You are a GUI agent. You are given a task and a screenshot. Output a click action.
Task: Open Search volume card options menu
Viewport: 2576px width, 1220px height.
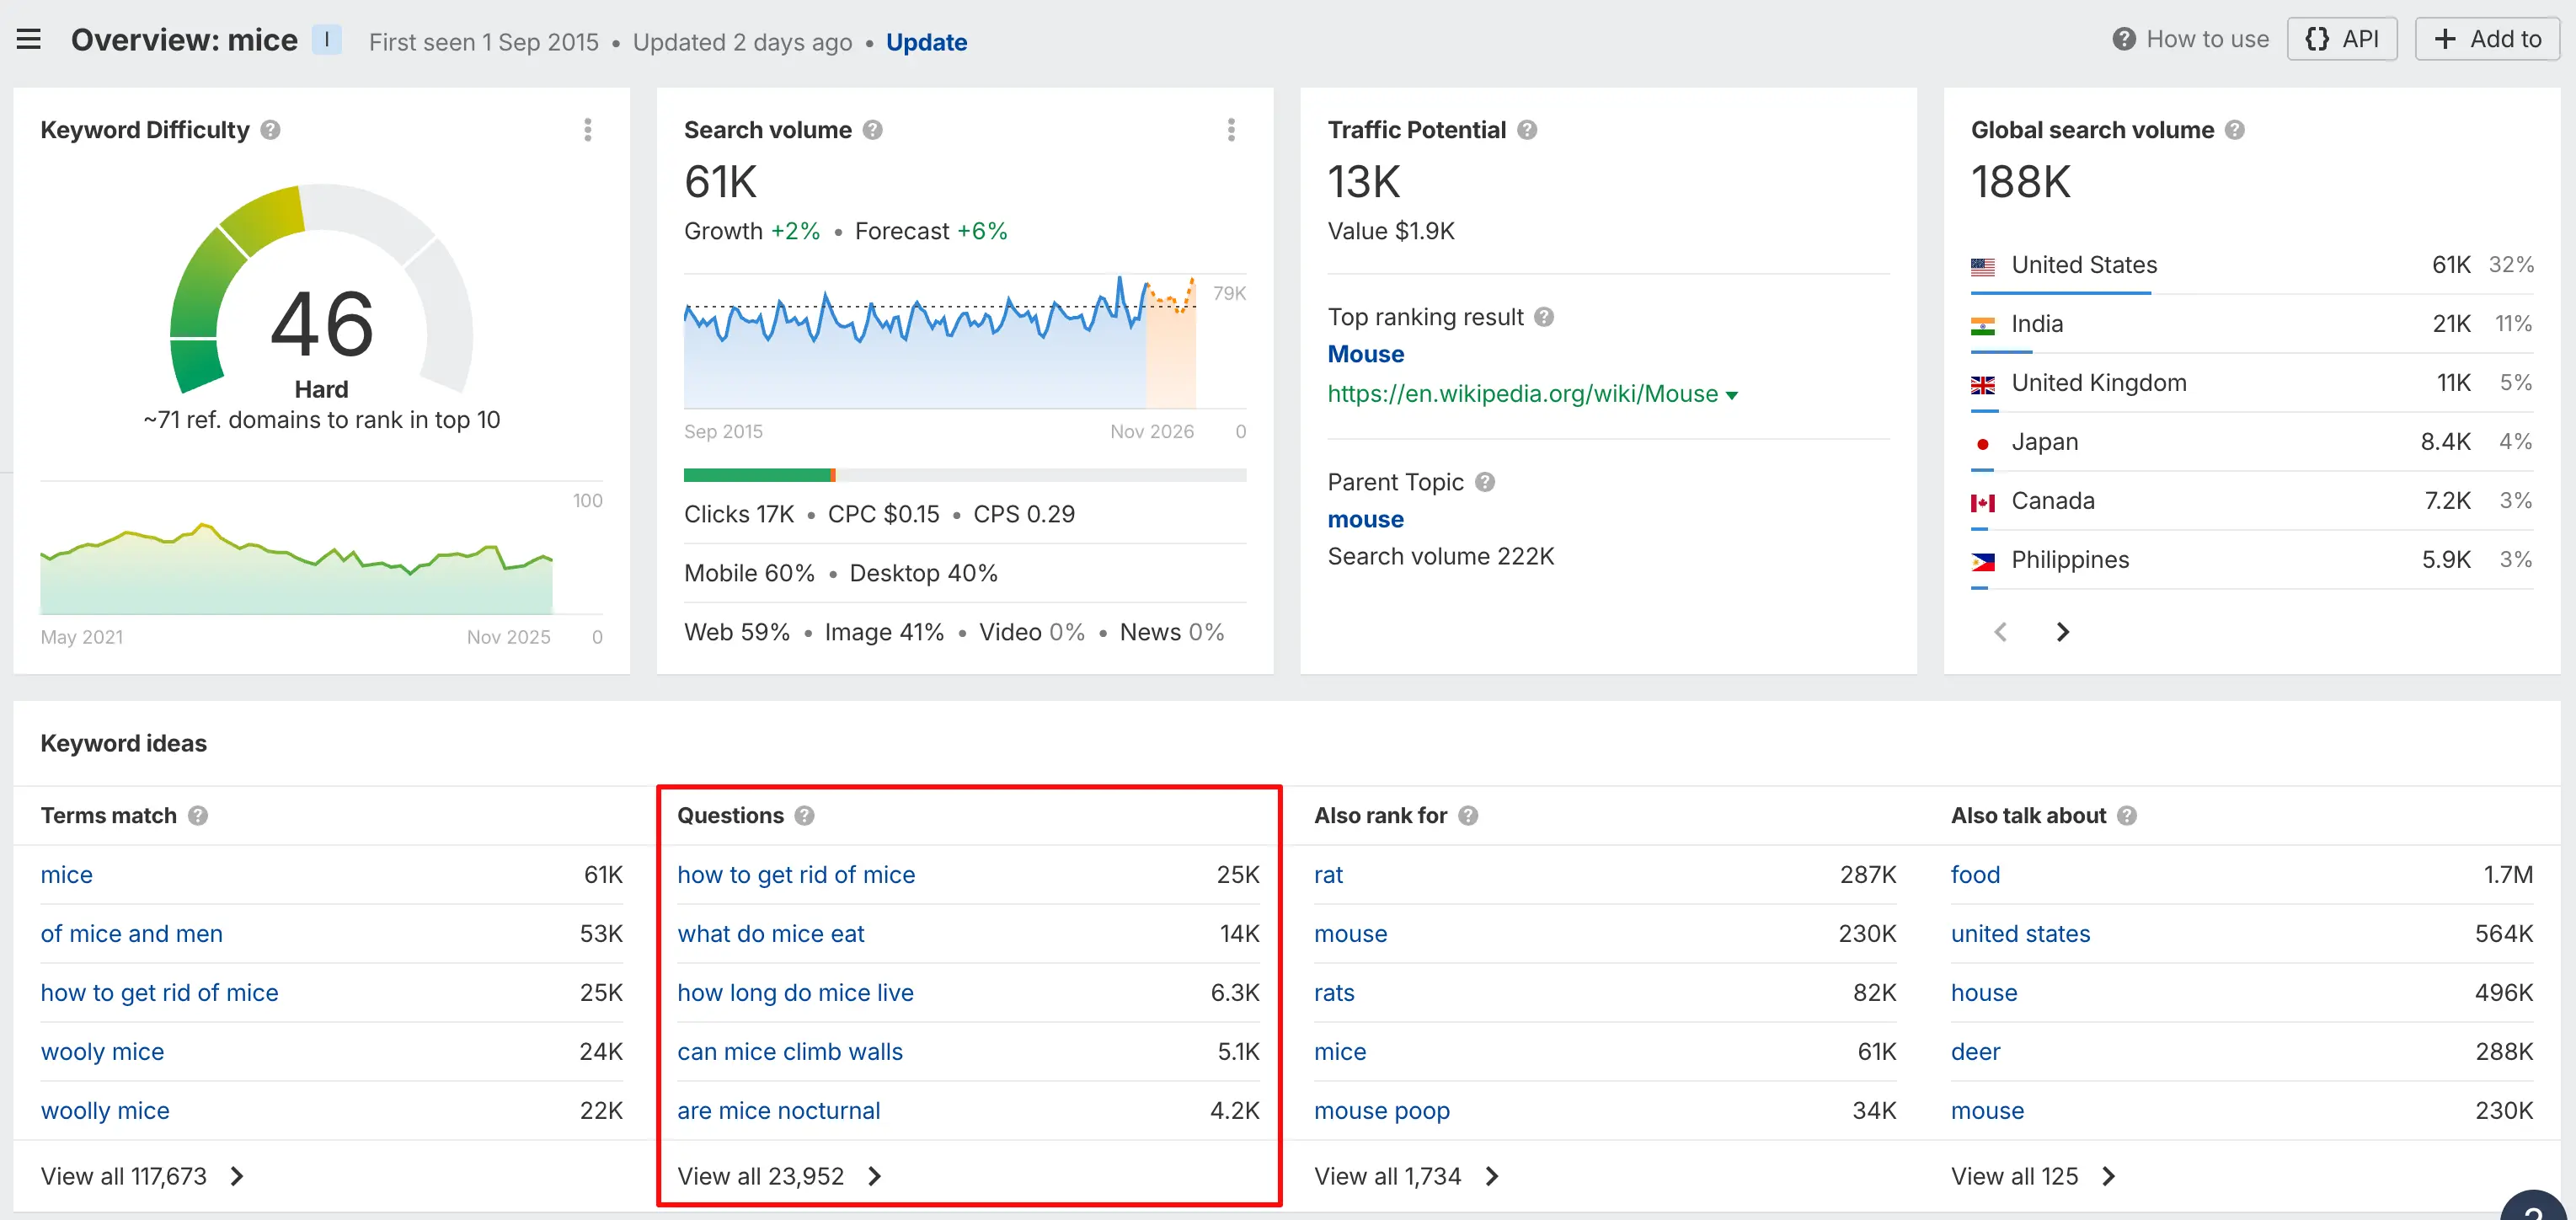click(1231, 130)
